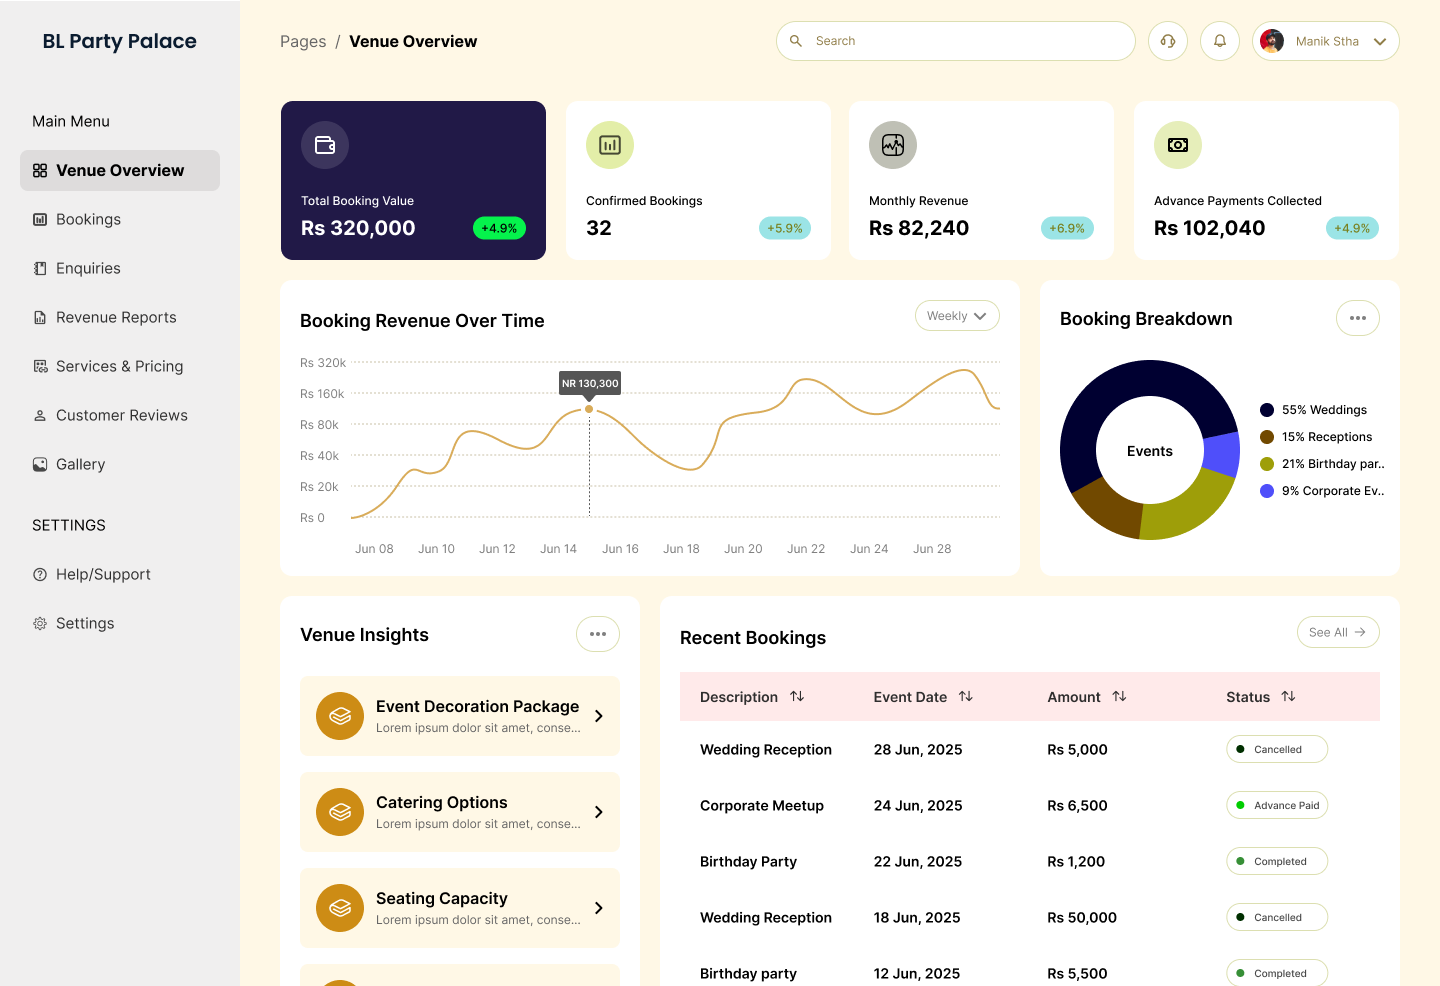Sort Recent Bookings by Amount

pos(1119,696)
